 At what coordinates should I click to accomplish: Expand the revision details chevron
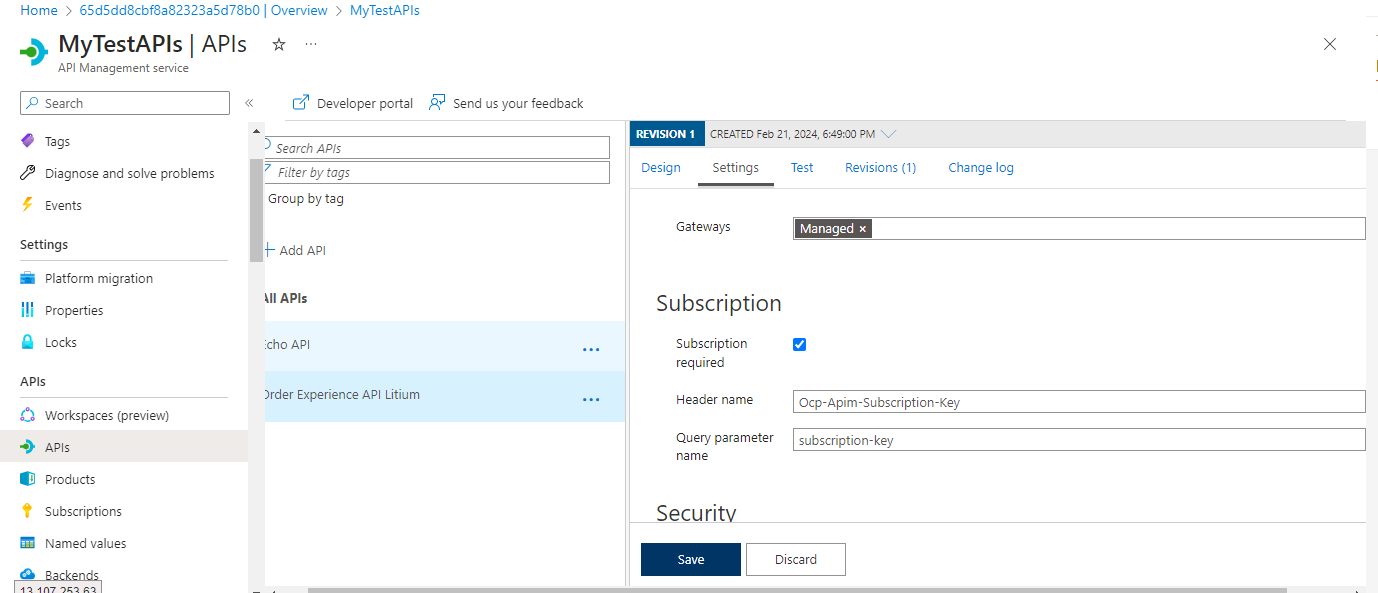pyautogui.click(x=889, y=134)
